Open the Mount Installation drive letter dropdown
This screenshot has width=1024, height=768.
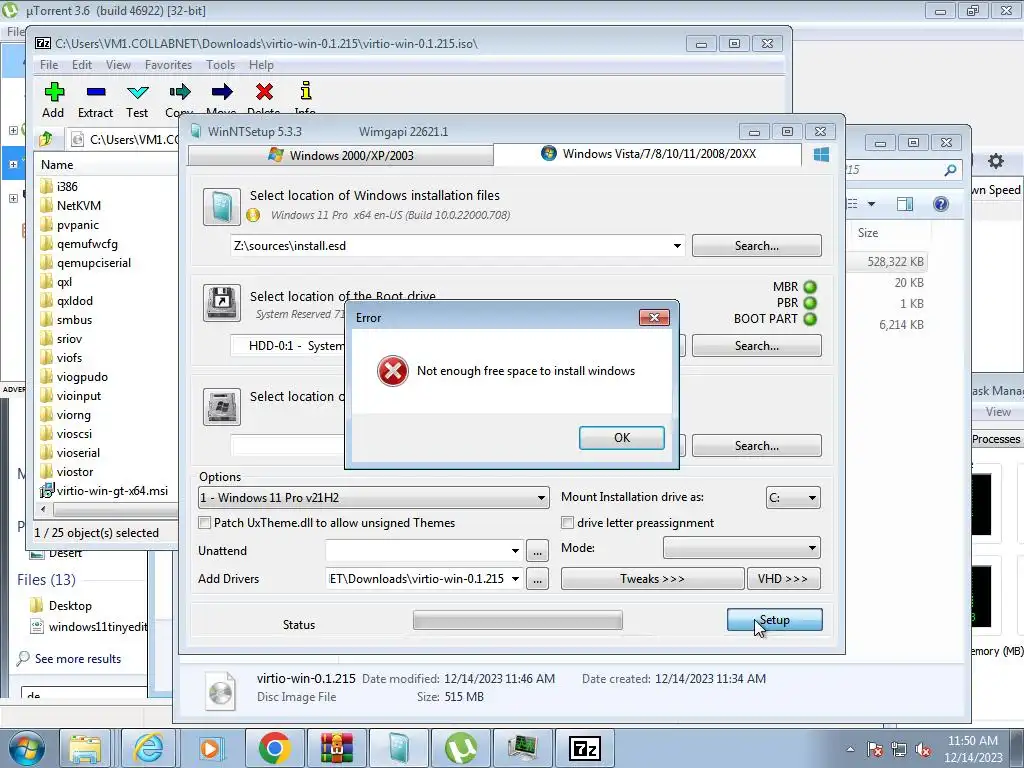tap(793, 498)
